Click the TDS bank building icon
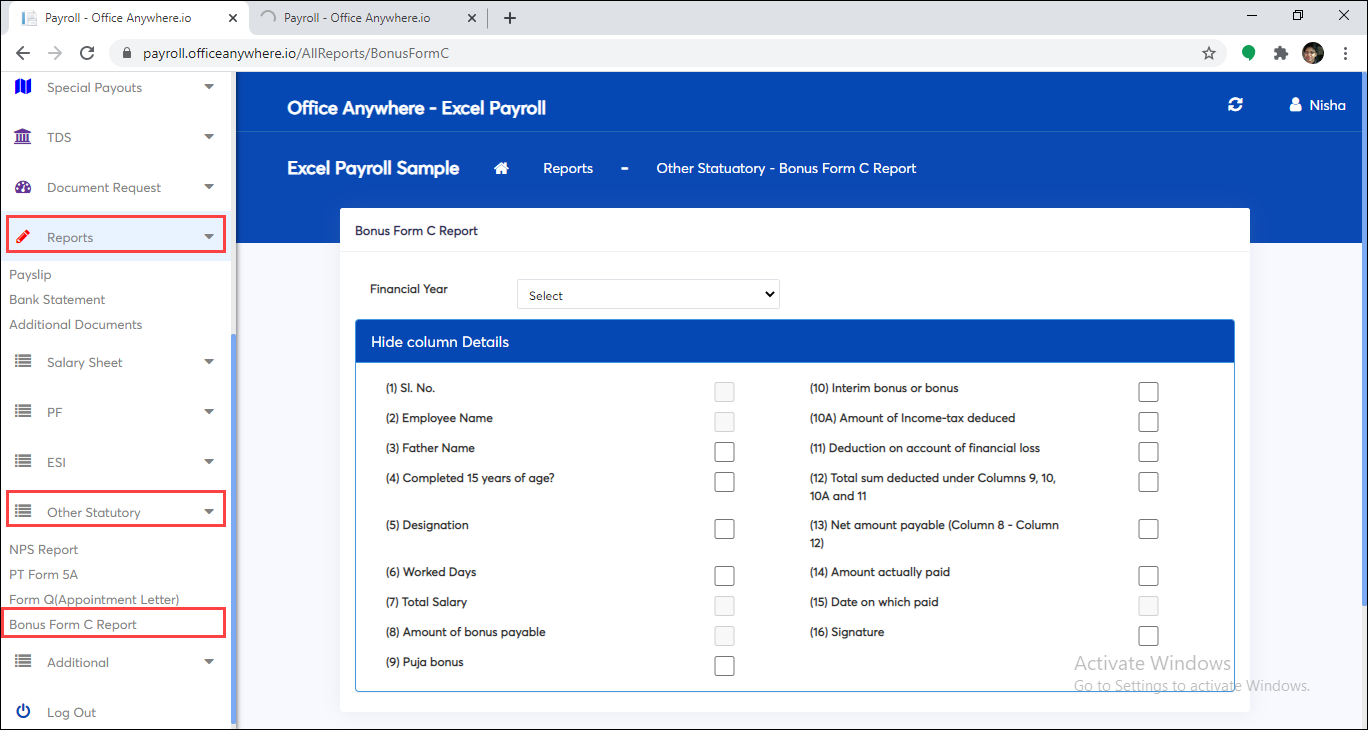1368x730 pixels. 24,137
